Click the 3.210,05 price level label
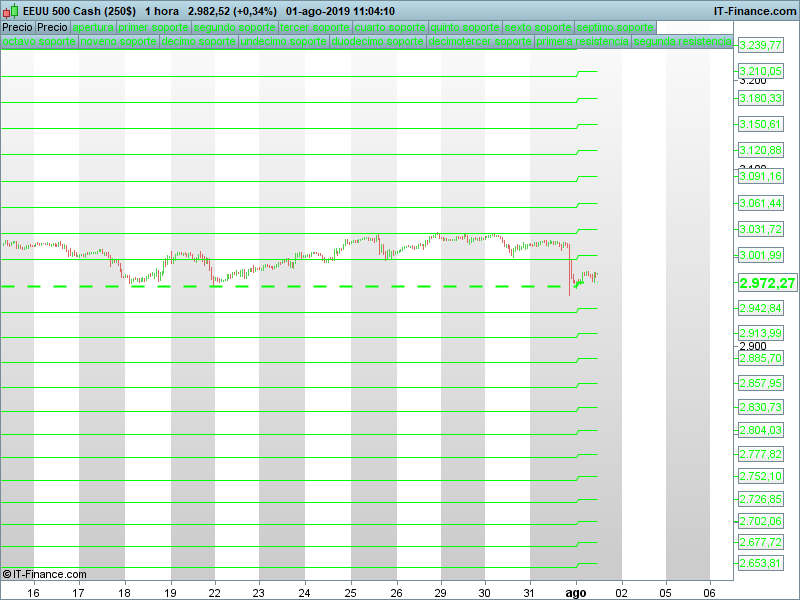 pyautogui.click(x=761, y=71)
